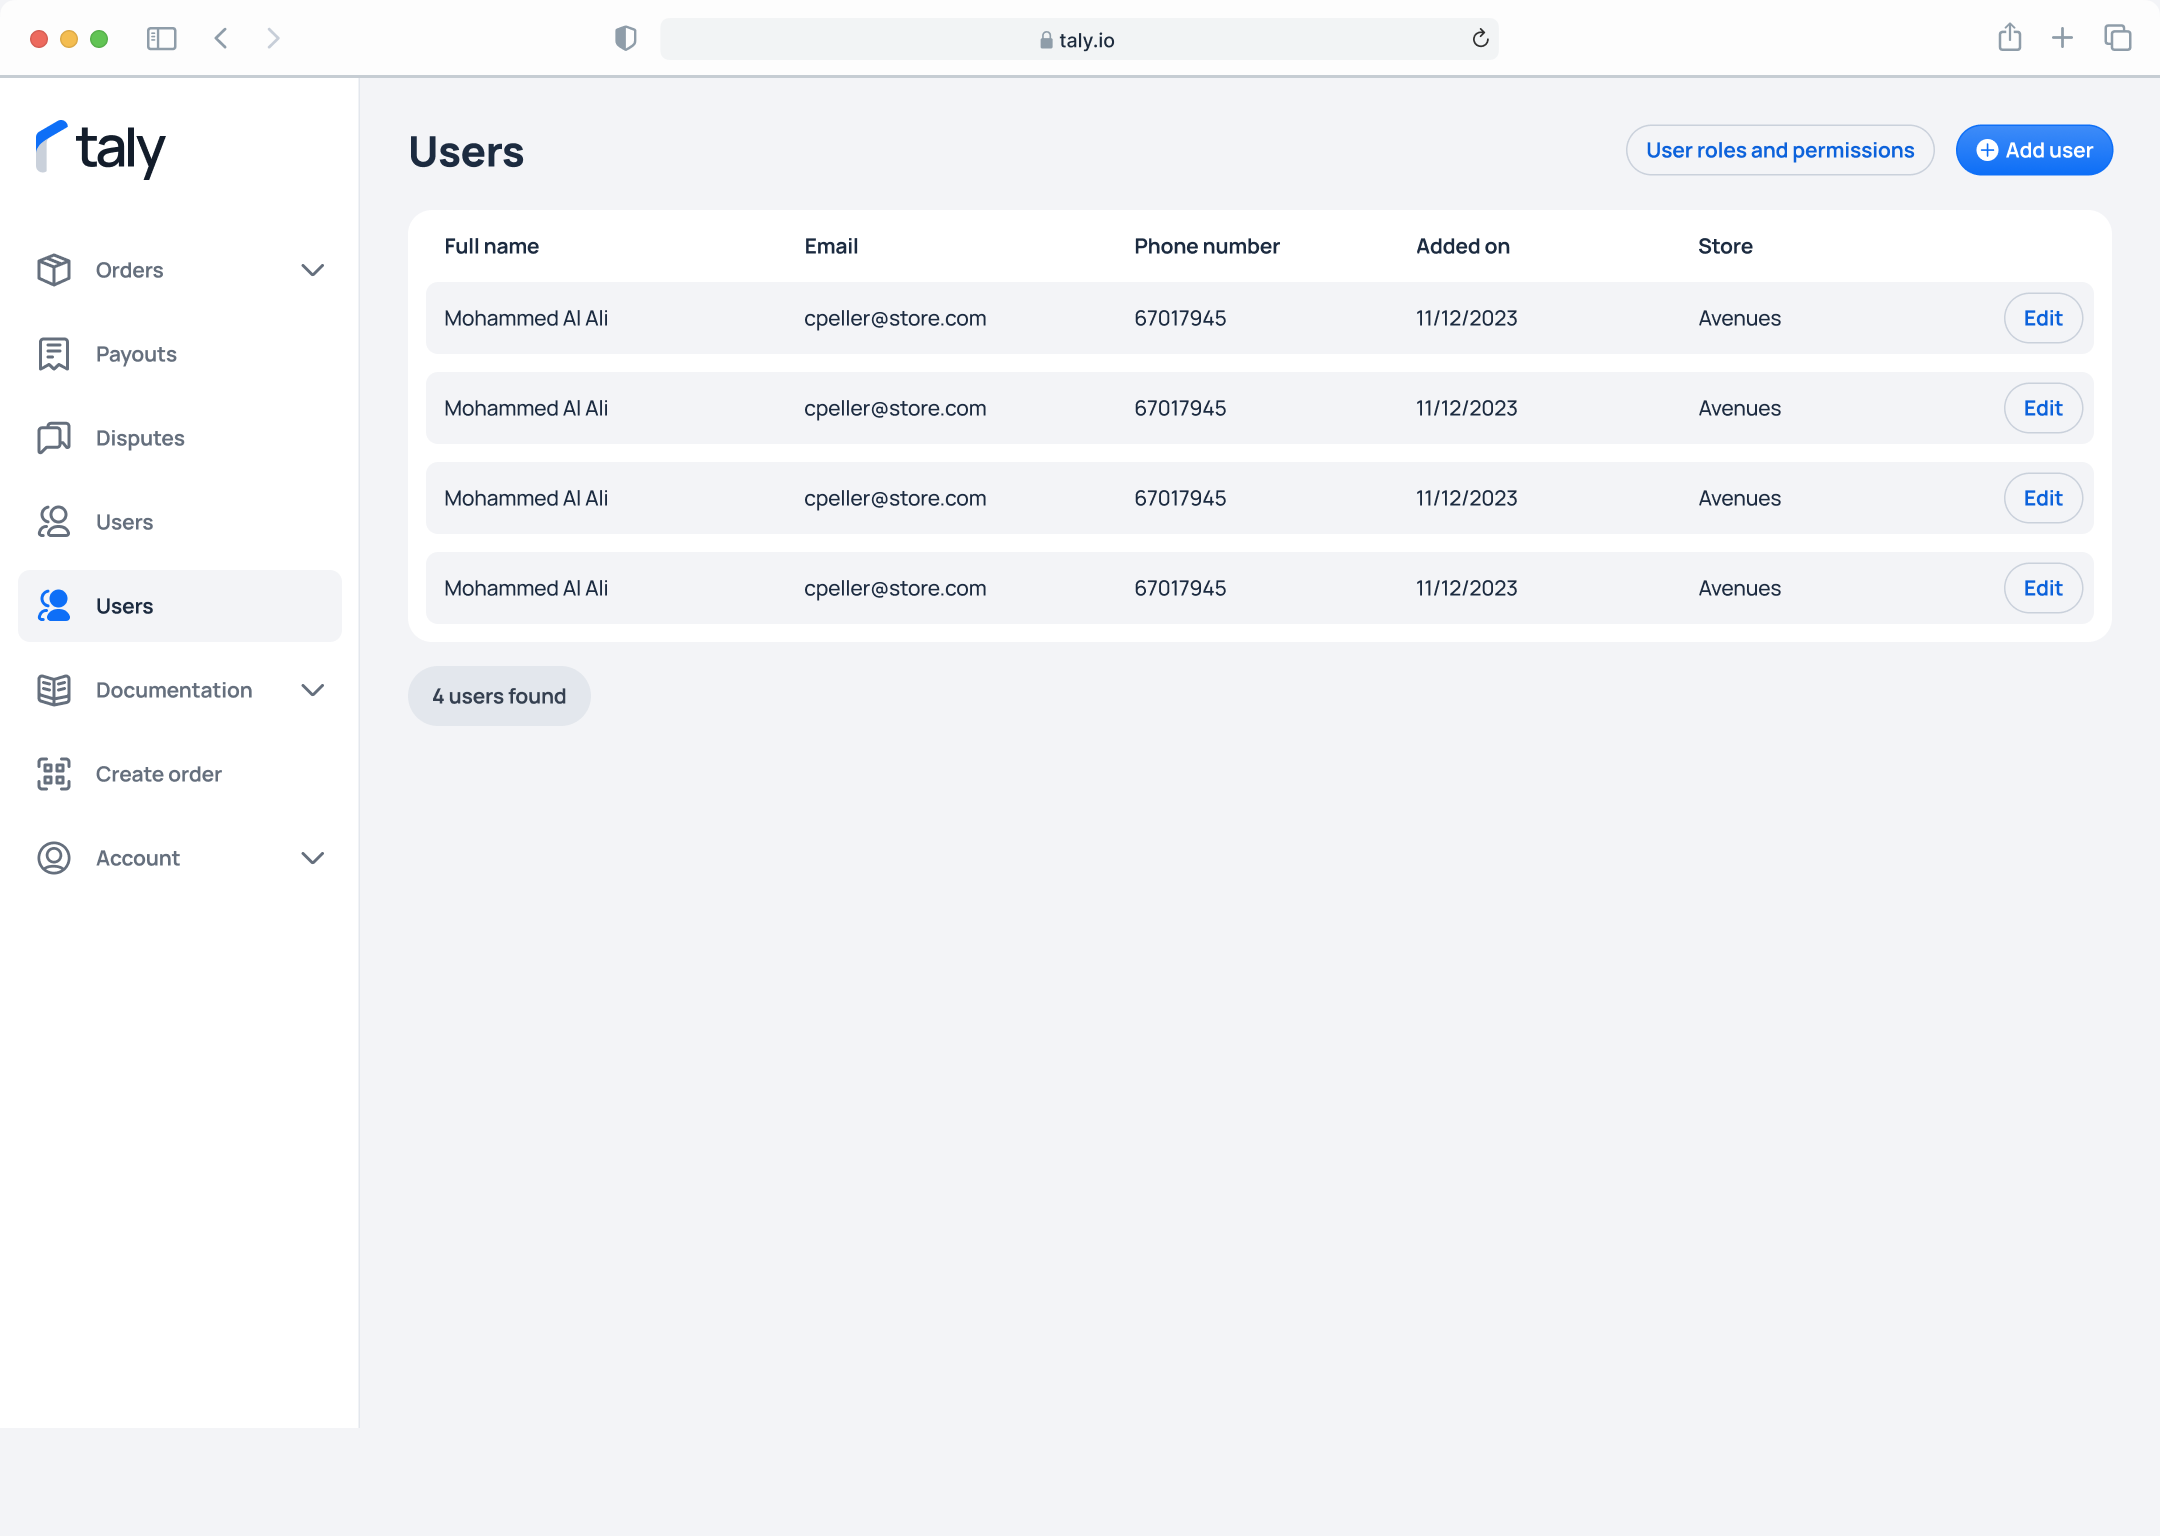Expand the Account chevron
The image size is (2160, 1536).
(313, 858)
